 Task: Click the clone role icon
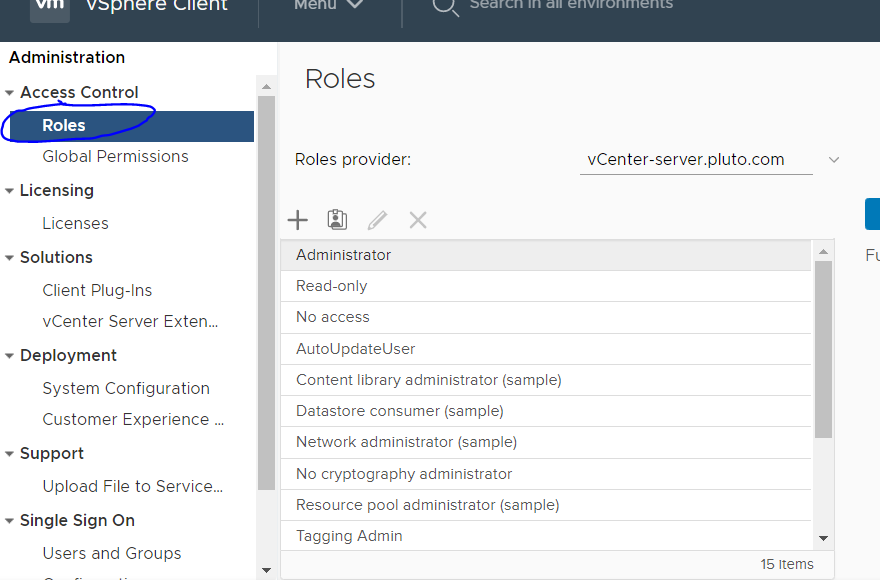tap(337, 220)
